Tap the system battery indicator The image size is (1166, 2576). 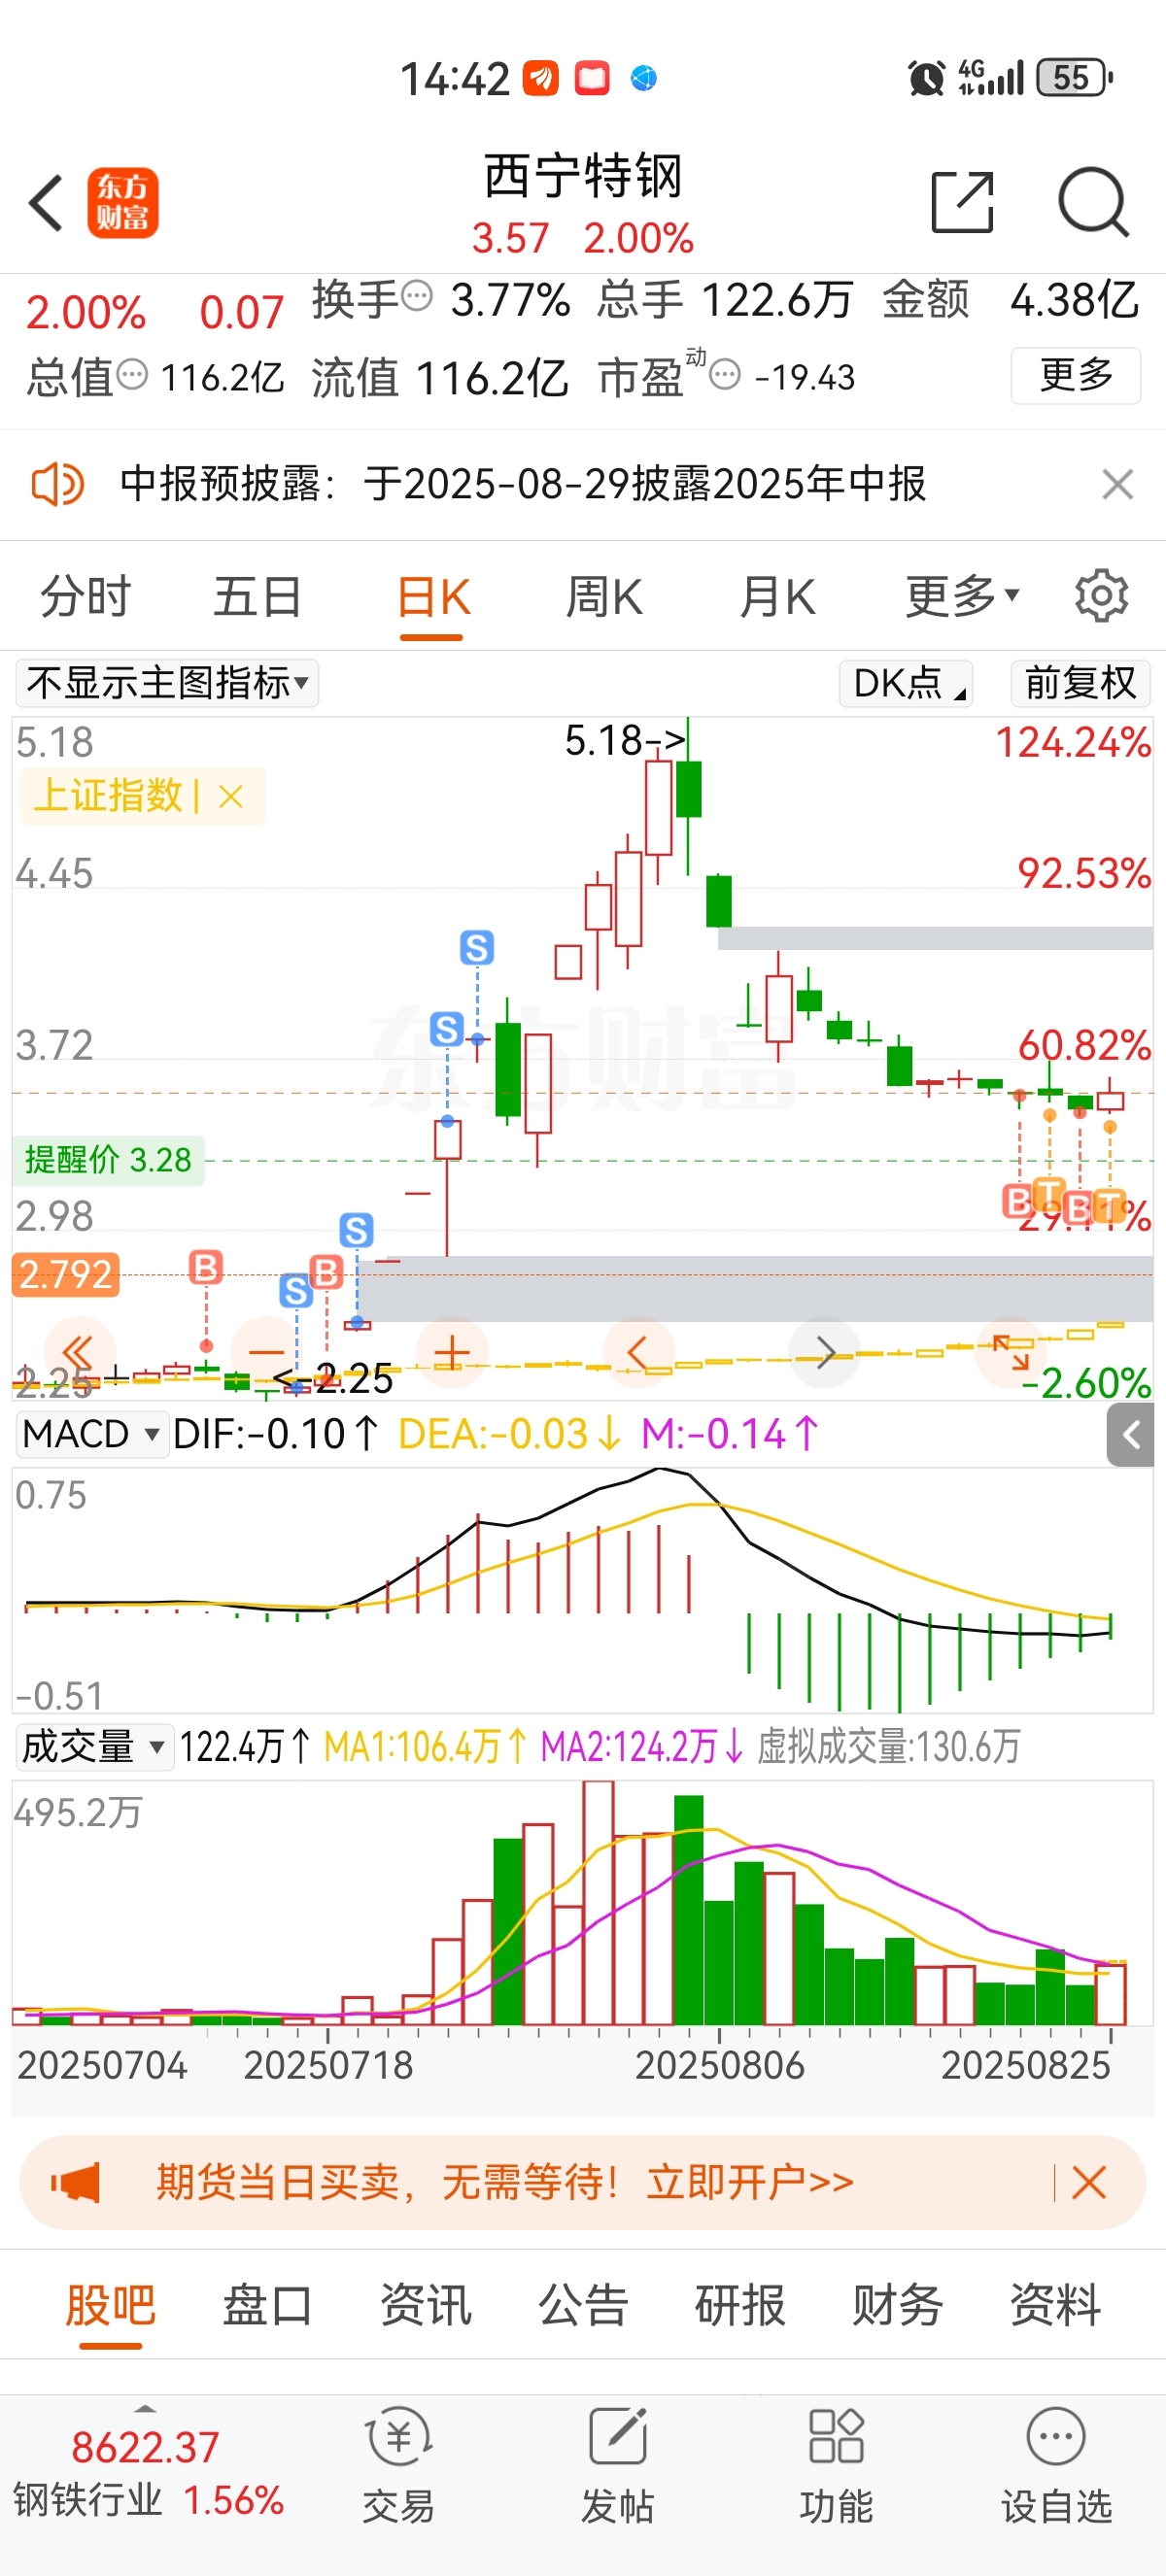(1075, 78)
